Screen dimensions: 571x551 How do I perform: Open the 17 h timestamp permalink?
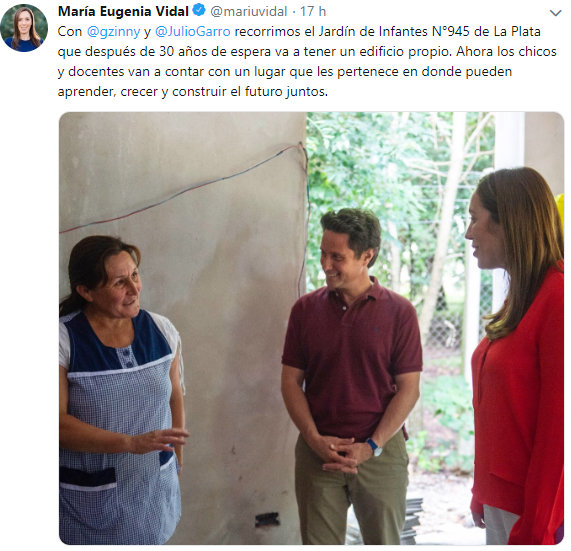[x=313, y=12]
